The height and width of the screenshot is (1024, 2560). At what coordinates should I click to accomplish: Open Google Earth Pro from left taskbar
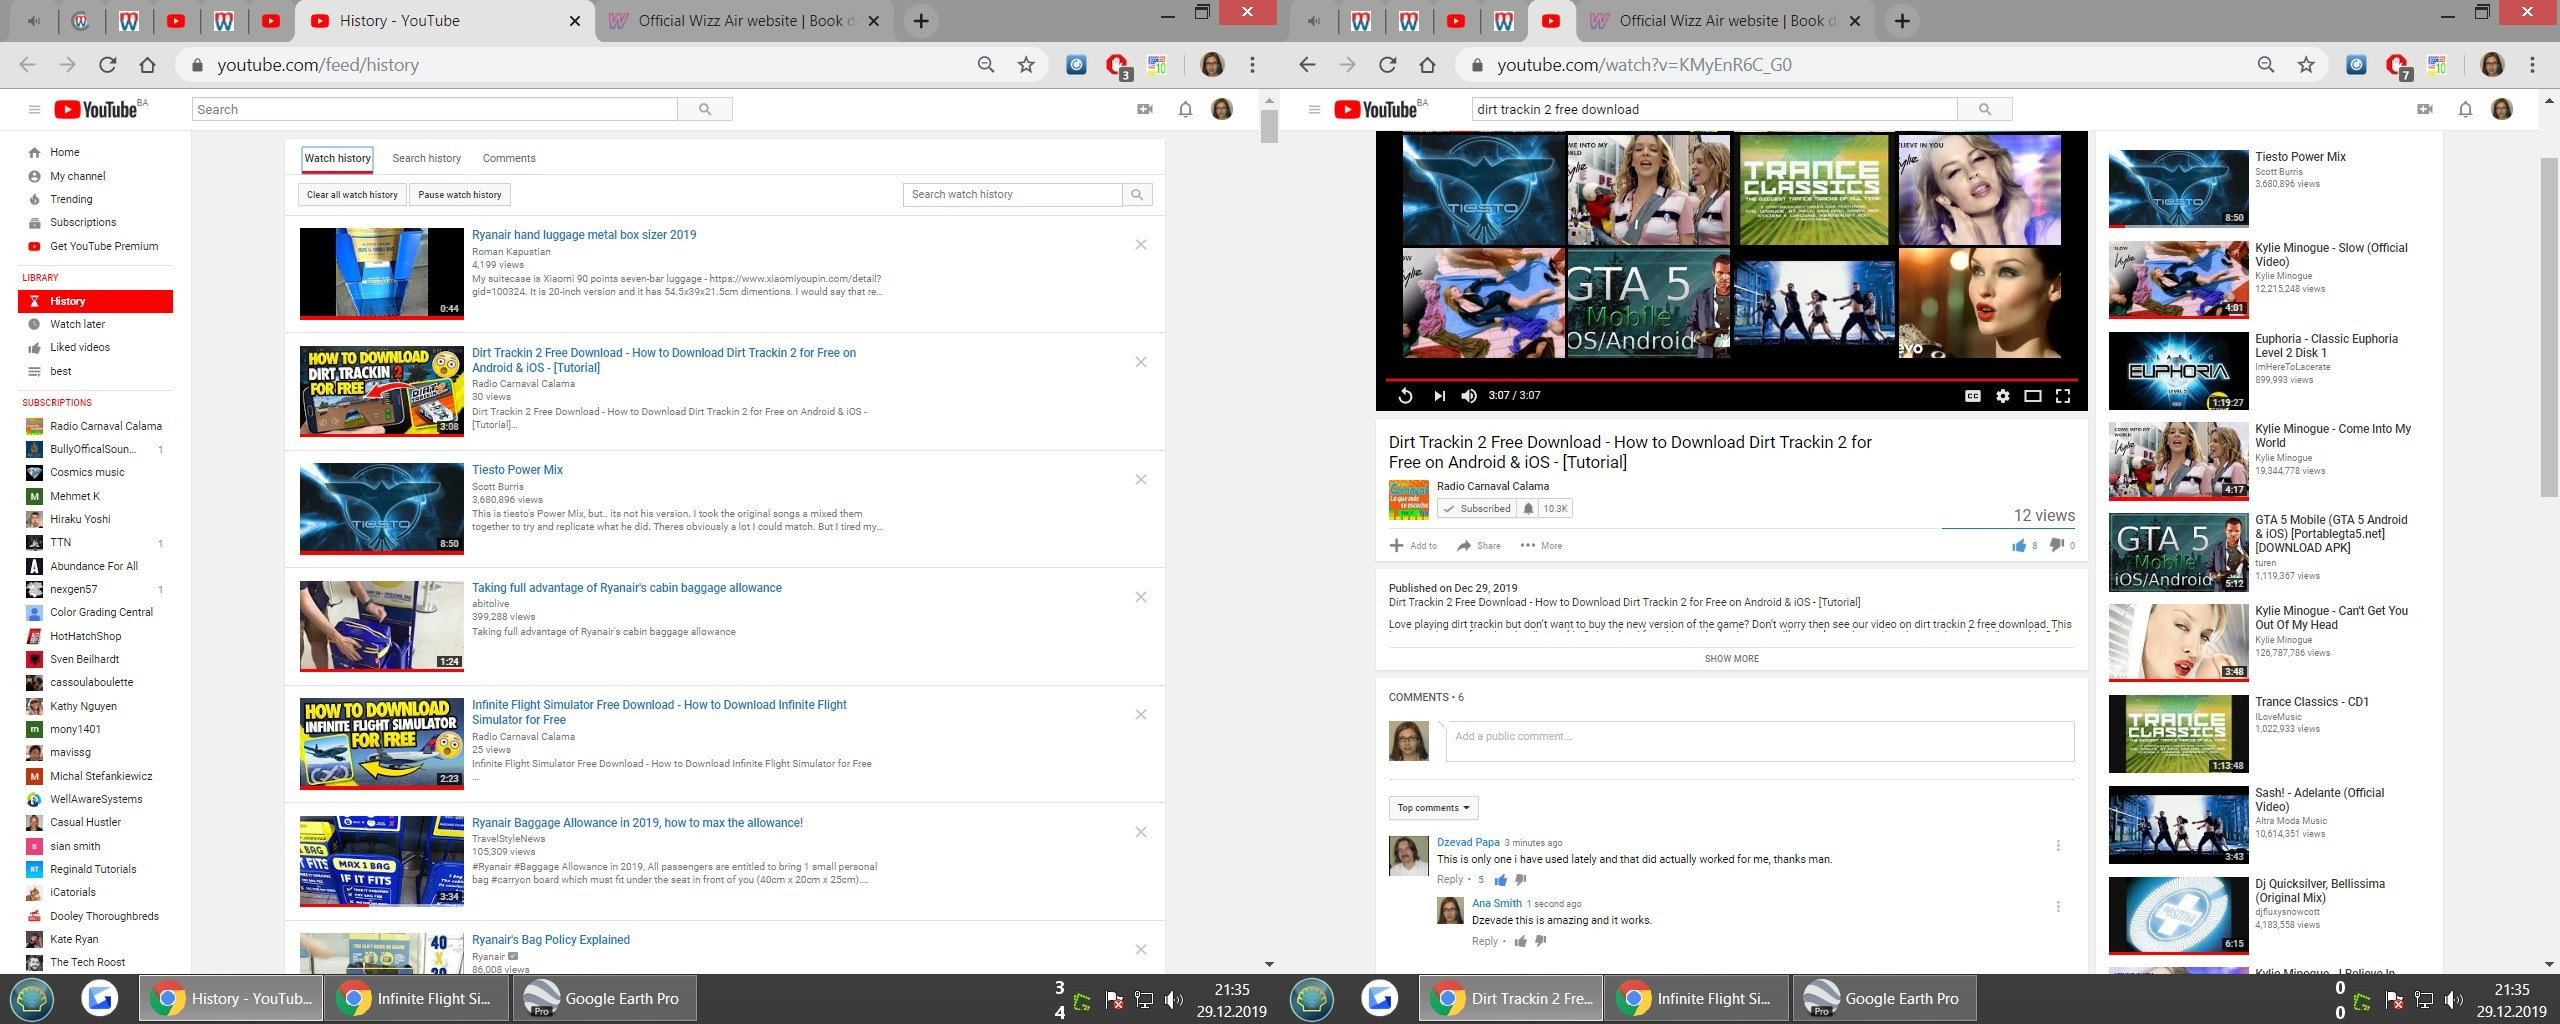(x=603, y=998)
